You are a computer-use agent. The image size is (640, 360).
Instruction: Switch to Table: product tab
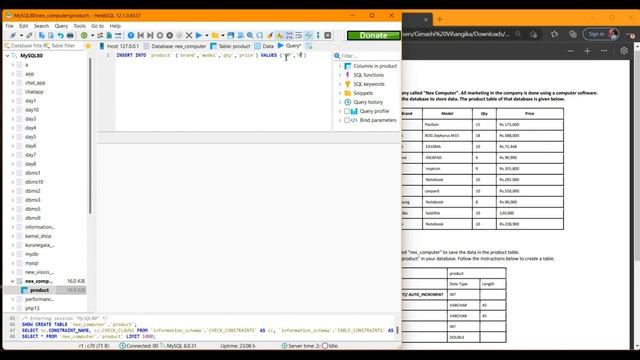[230, 46]
